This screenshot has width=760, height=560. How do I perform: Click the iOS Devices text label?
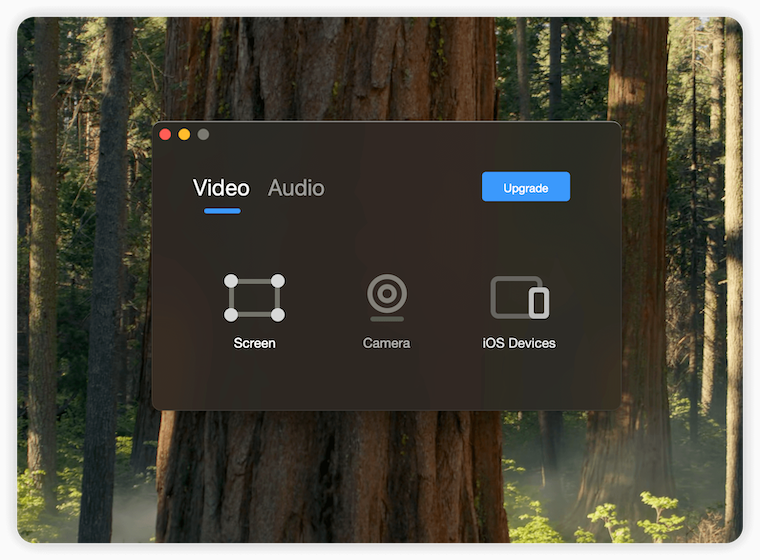point(519,343)
